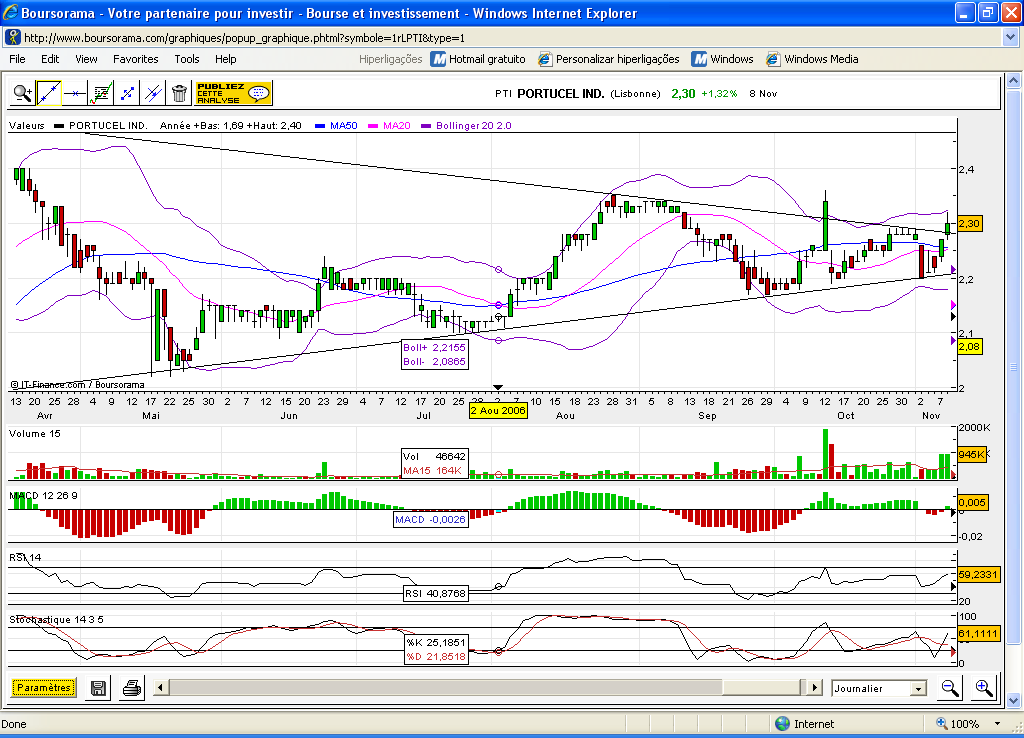Screen dimensions: 1024x738
Task: Click the Bollinger 20 2.0 legend label
Action: tap(473, 125)
